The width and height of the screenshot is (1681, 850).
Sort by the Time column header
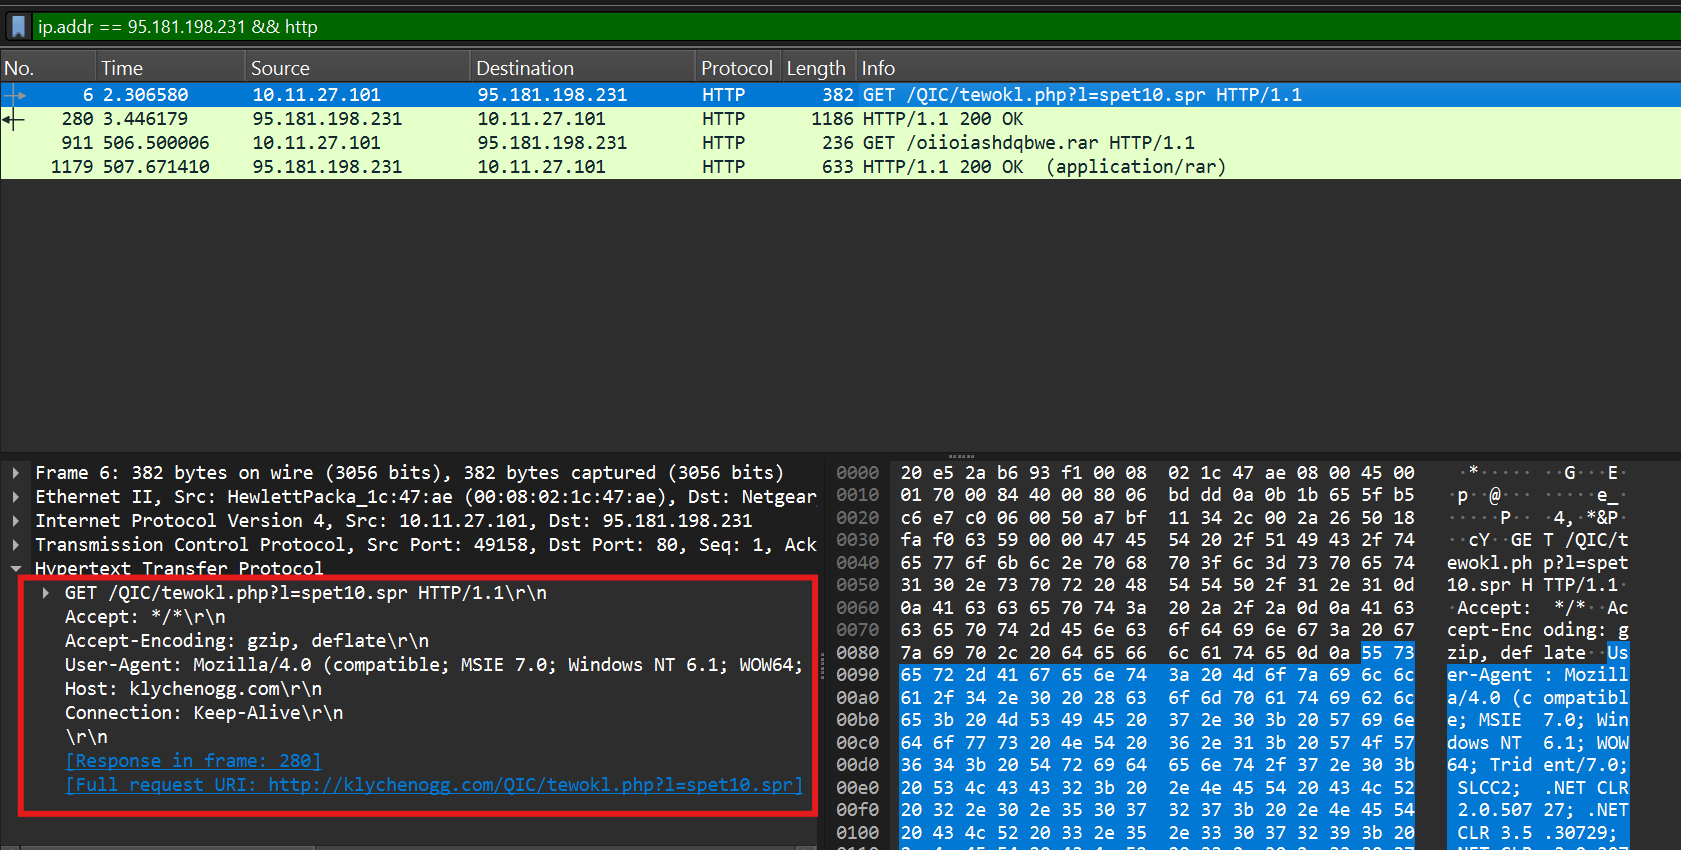(x=170, y=68)
